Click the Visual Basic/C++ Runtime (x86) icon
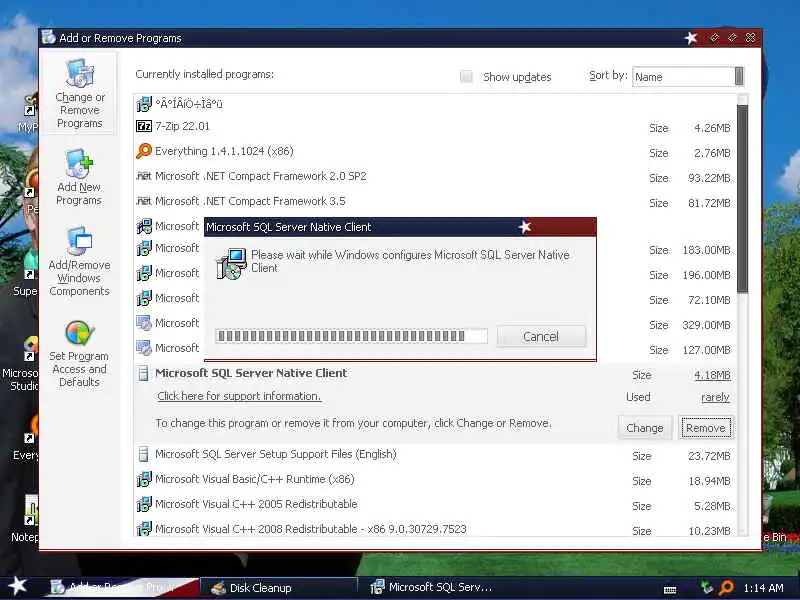Image resolution: width=800 pixels, height=600 pixels. (x=144, y=479)
